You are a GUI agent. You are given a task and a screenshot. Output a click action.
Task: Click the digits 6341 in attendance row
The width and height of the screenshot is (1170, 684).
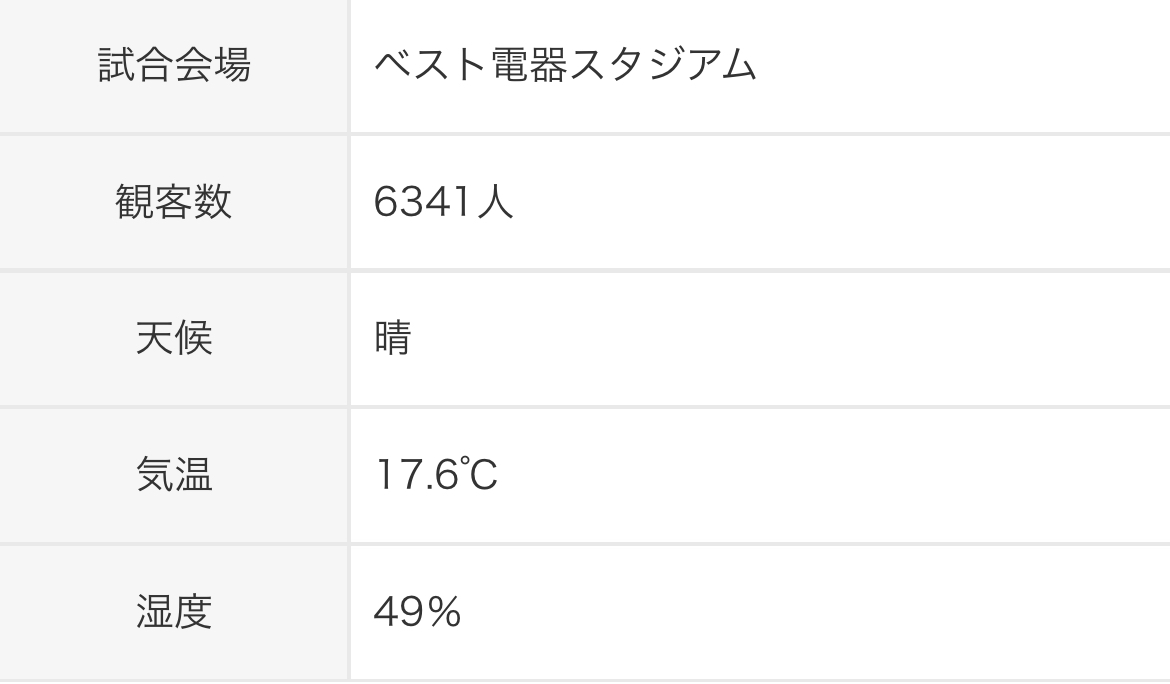pyautogui.click(x=422, y=202)
